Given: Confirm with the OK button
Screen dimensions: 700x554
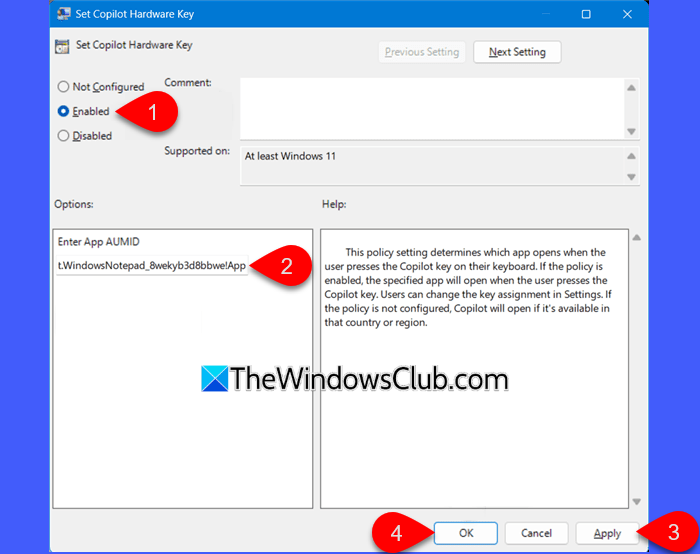Looking at the screenshot, I should (x=466, y=533).
